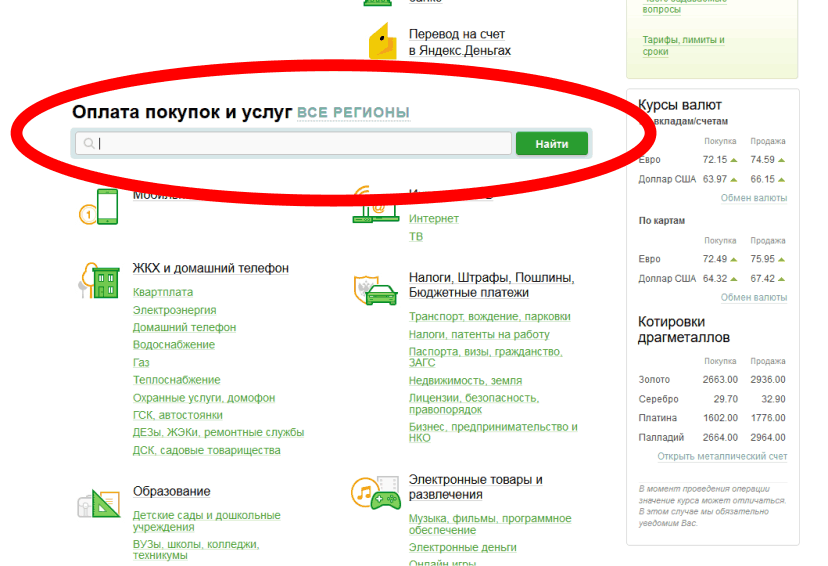Open Открыть металлический счет link
The width and height of the screenshot is (828, 566).
tap(722, 457)
